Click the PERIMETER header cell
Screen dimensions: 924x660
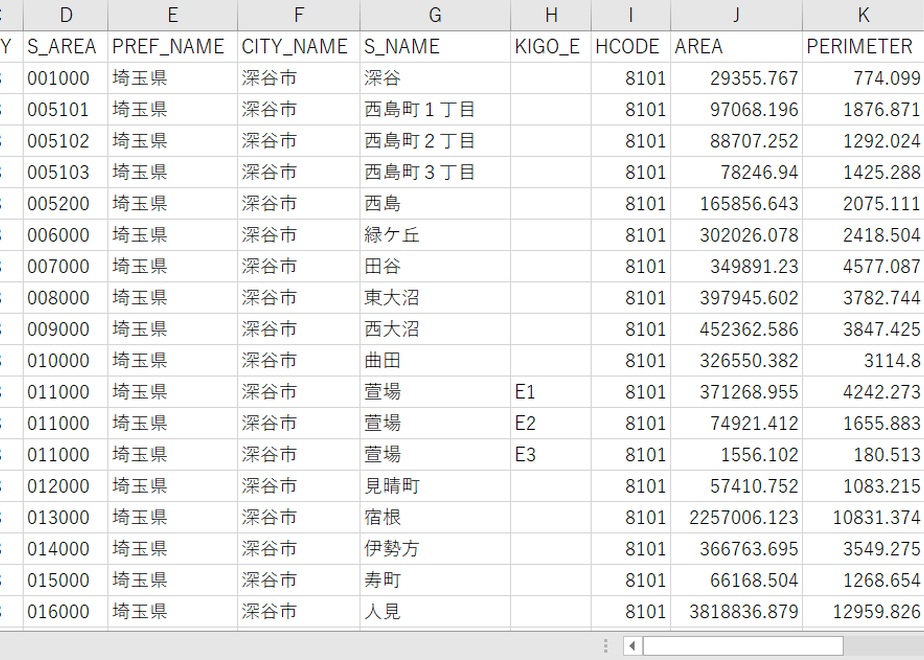(x=863, y=47)
